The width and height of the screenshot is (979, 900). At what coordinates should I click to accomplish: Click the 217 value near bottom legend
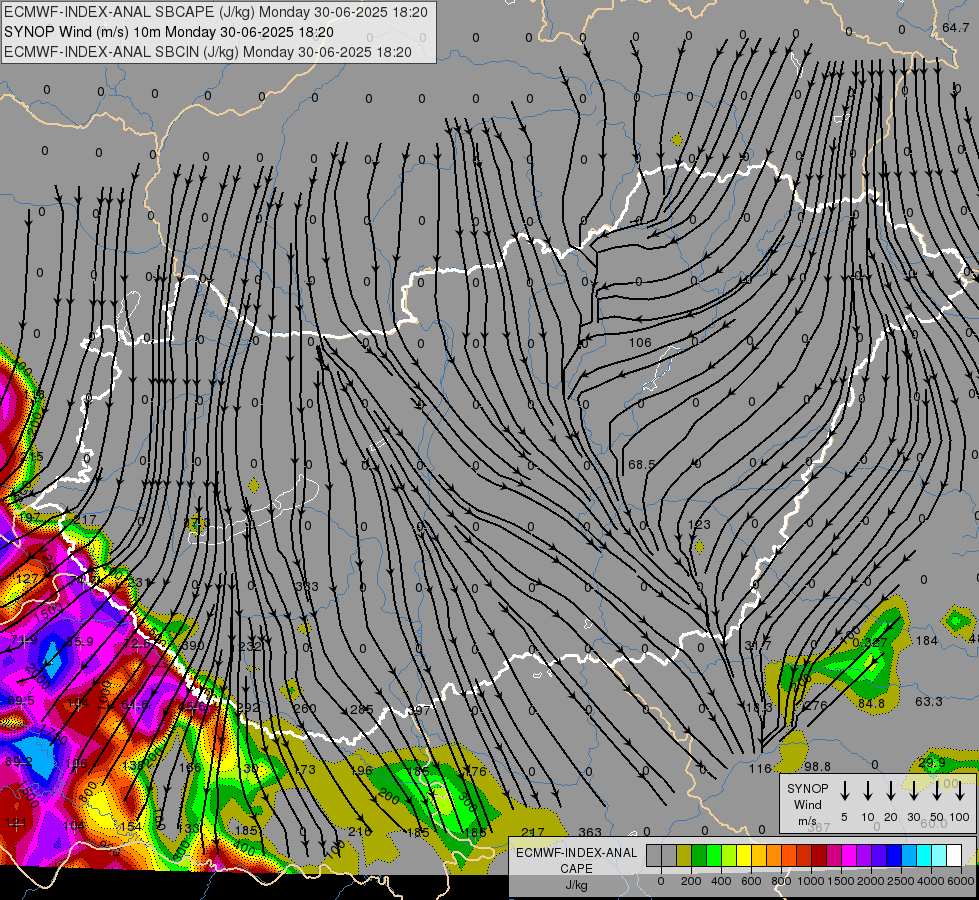(x=533, y=832)
